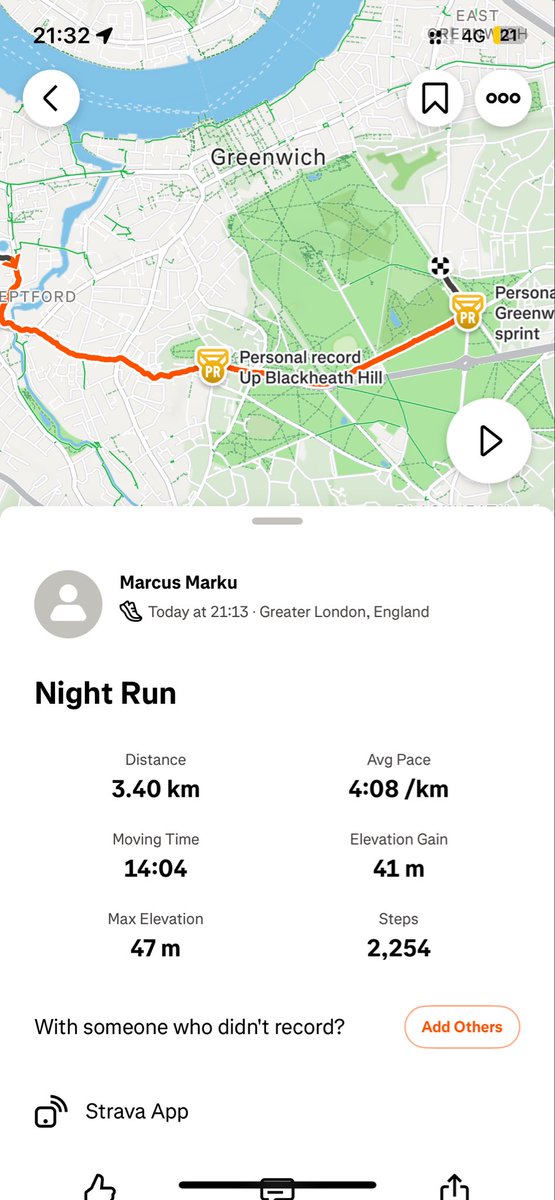
Task: Tap the Strava App device icon
Action: [x=51, y=1112]
